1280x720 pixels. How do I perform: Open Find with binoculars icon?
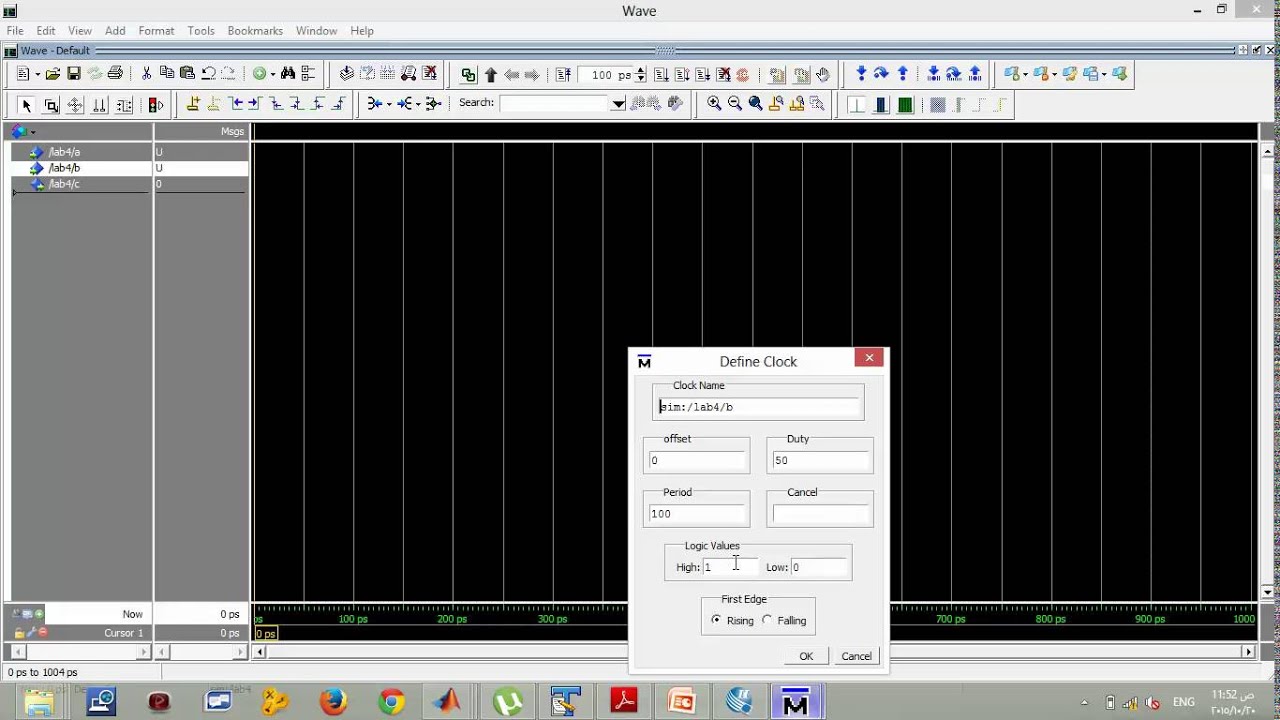288,74
